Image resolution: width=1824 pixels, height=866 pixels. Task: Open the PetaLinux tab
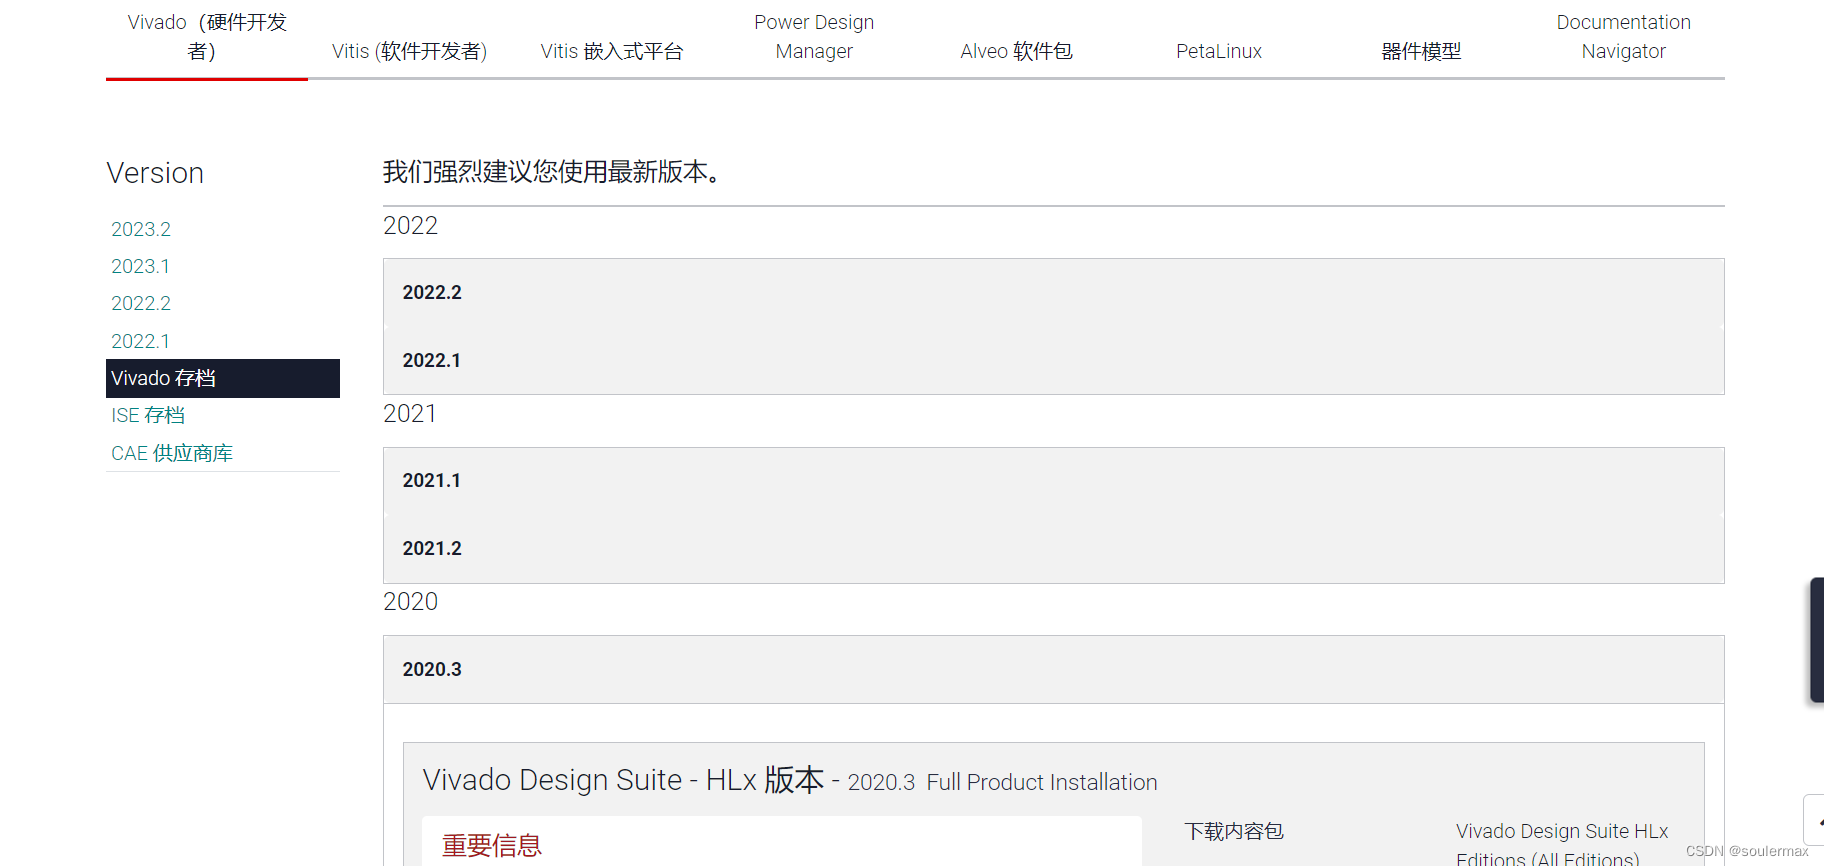coord(1219,51)
